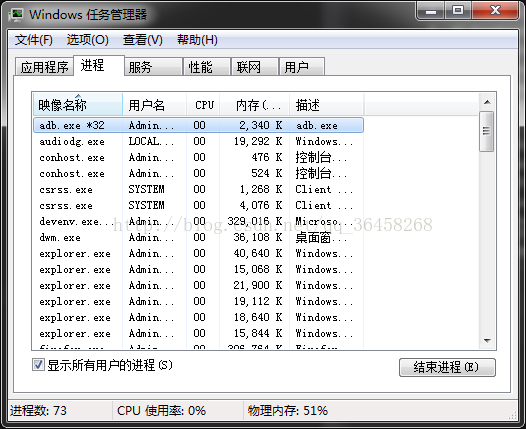Minimize the Task Manager window
526x429 pixels.
431,11
